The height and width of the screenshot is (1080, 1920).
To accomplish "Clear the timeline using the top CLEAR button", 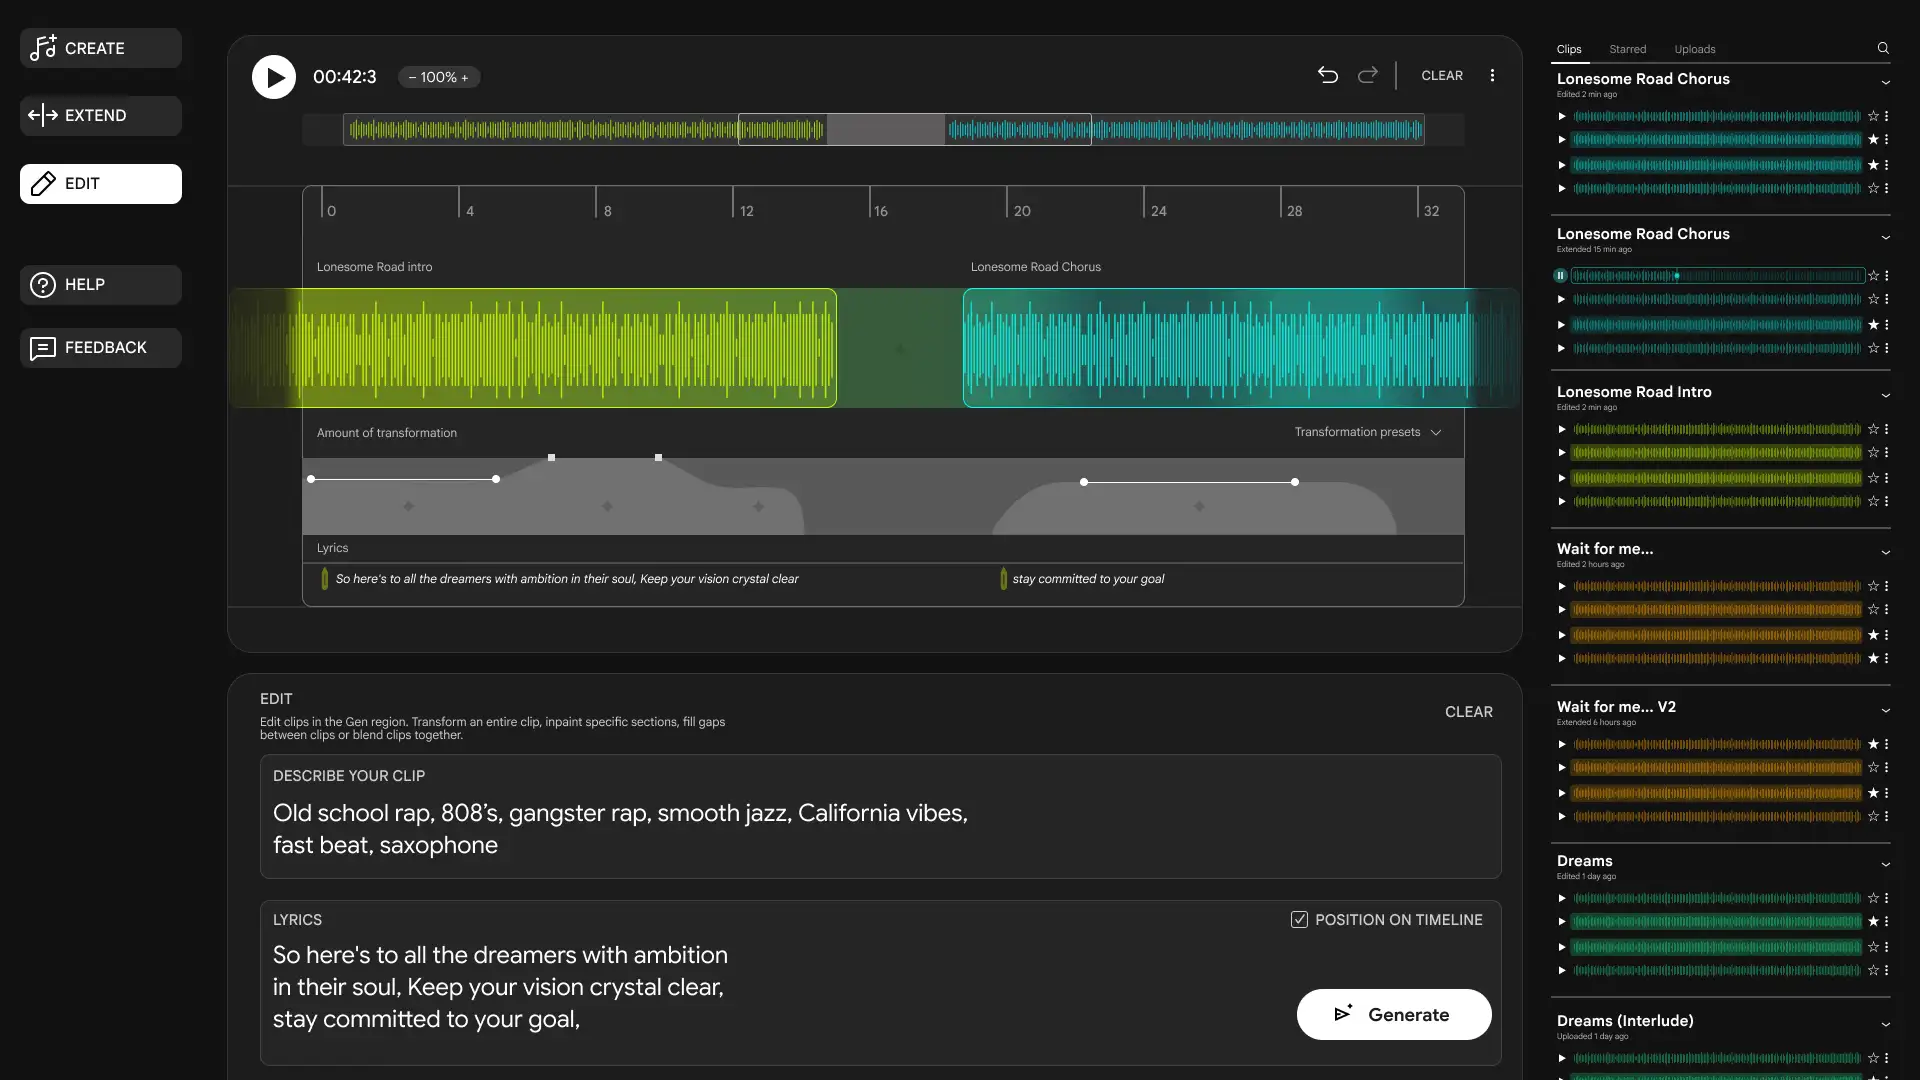I will 1442,76.
